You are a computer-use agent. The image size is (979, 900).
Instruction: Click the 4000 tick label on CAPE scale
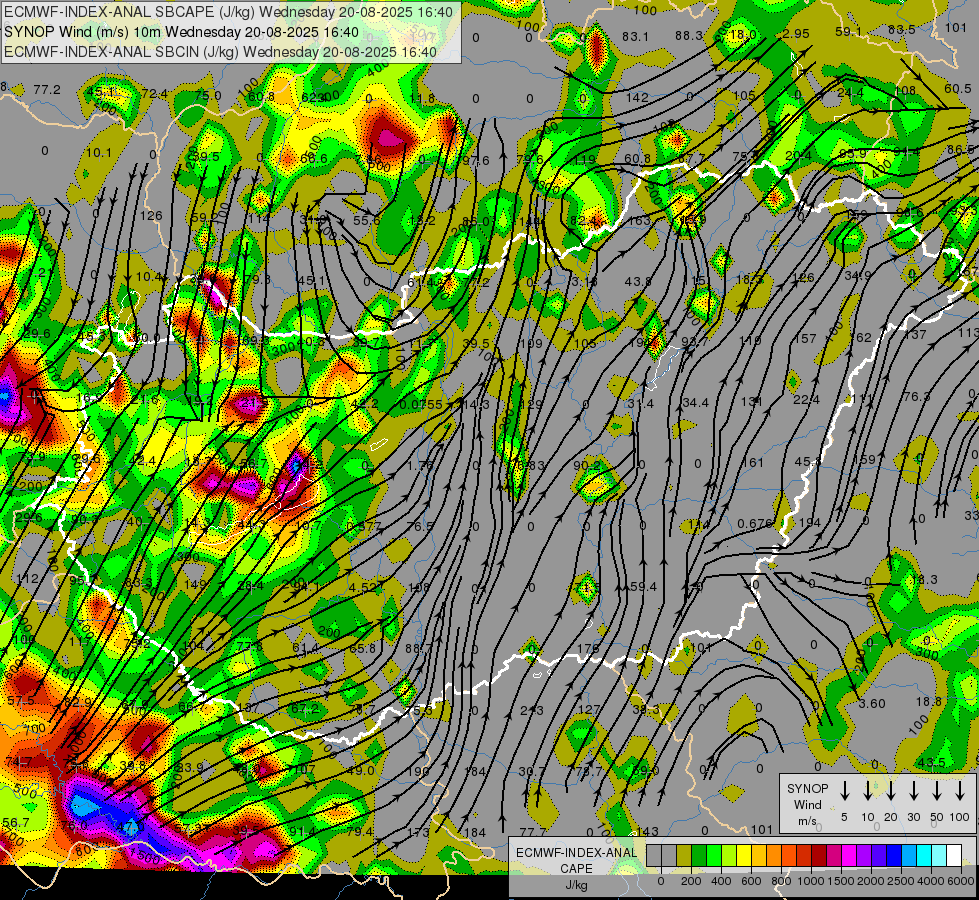pos(931,881)
